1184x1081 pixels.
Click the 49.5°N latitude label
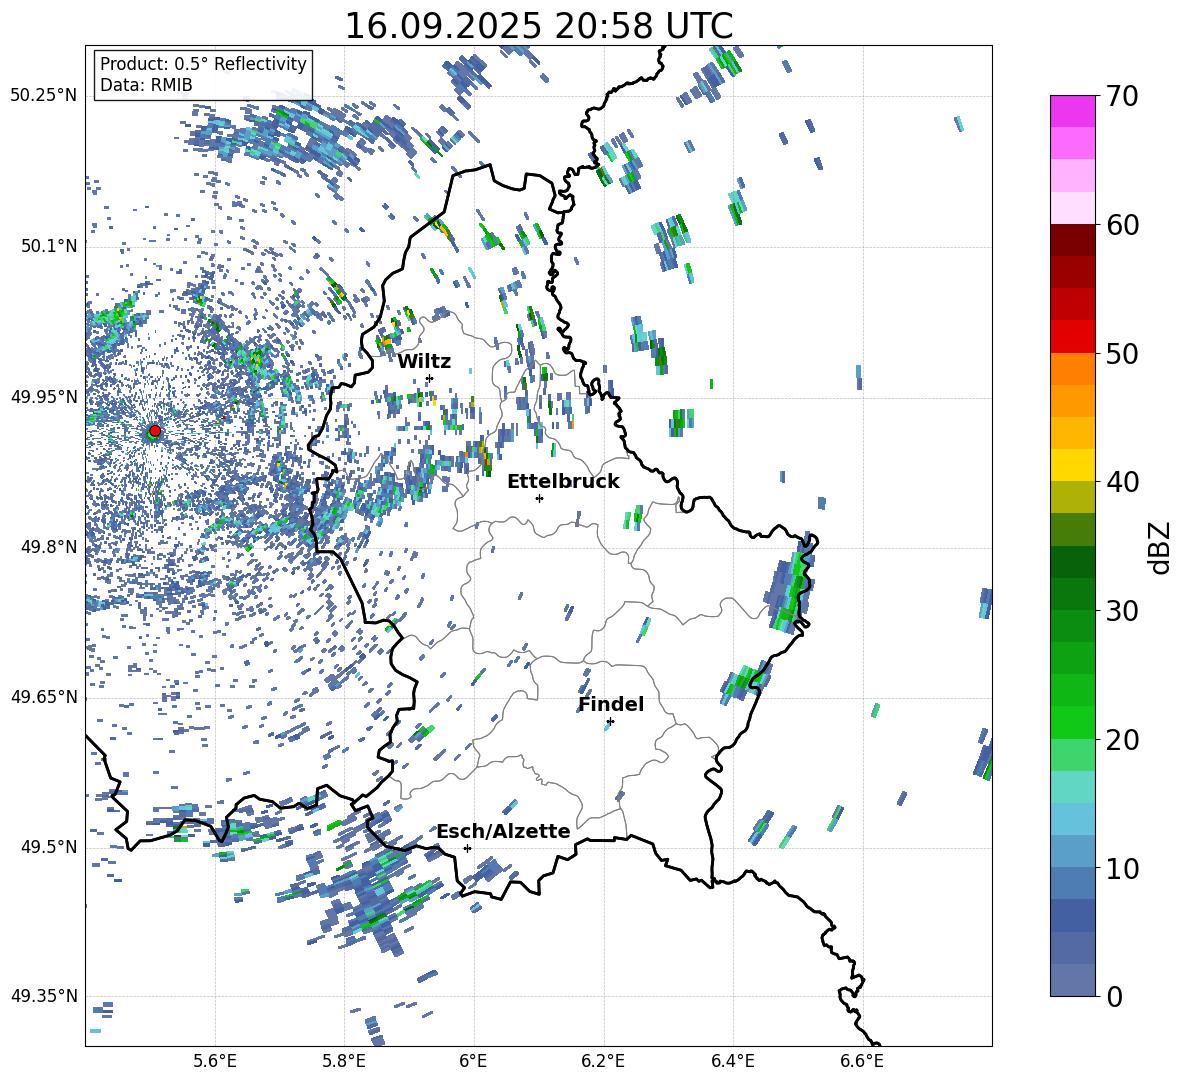(48, 847)
